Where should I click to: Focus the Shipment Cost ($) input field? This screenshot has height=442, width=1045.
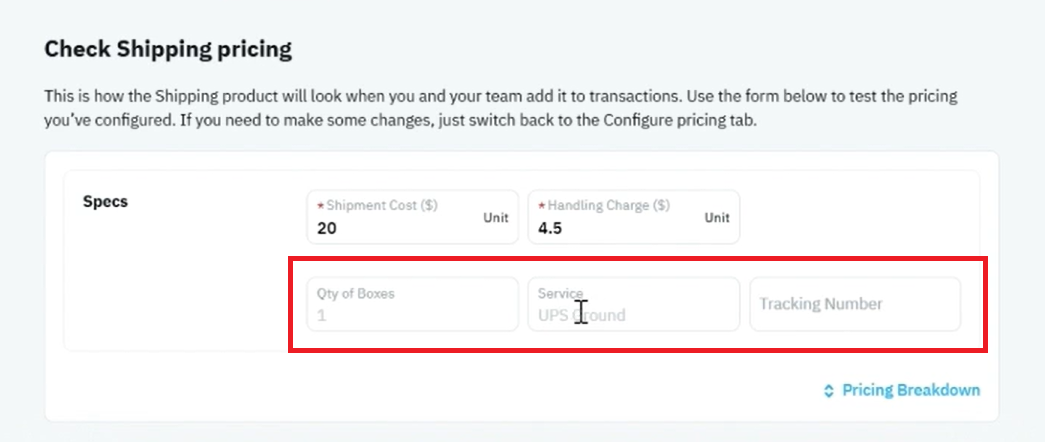(413, 217)
